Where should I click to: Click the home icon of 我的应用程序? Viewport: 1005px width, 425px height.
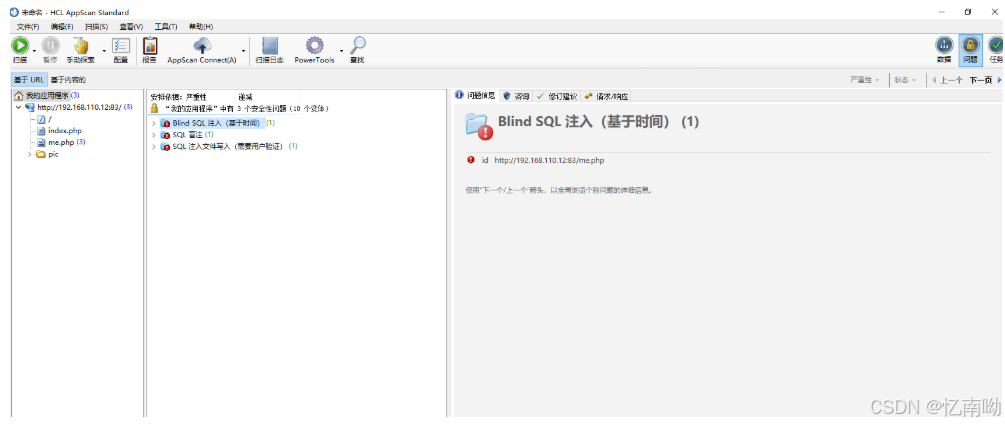(x=19, y=96)
